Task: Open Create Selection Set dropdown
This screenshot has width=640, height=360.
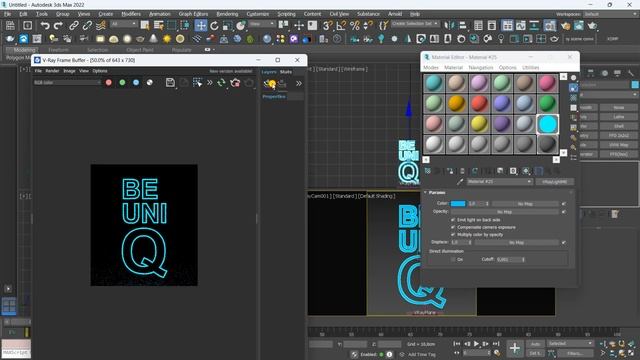Action: tap(415, 24)
